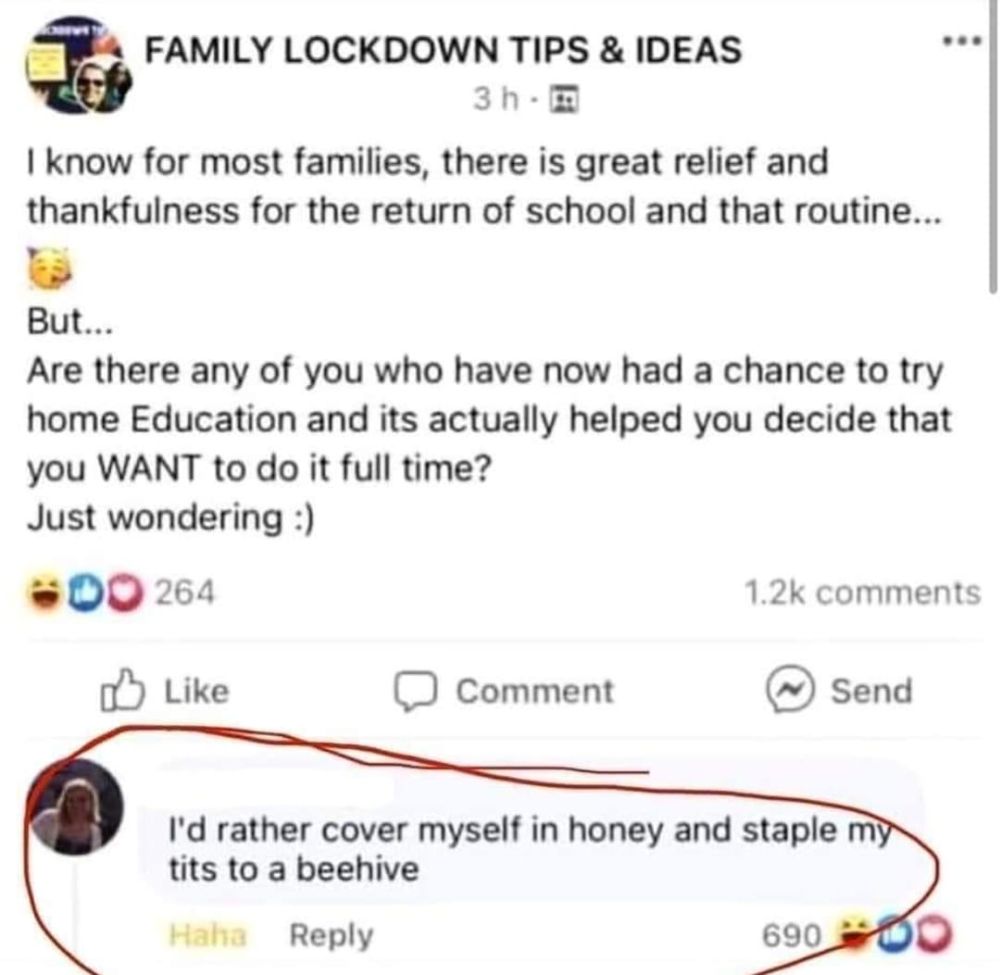Viewport: 1000px width, 975px height.
Task: Click the kissing face emoji in post
Action: (49, 268)
